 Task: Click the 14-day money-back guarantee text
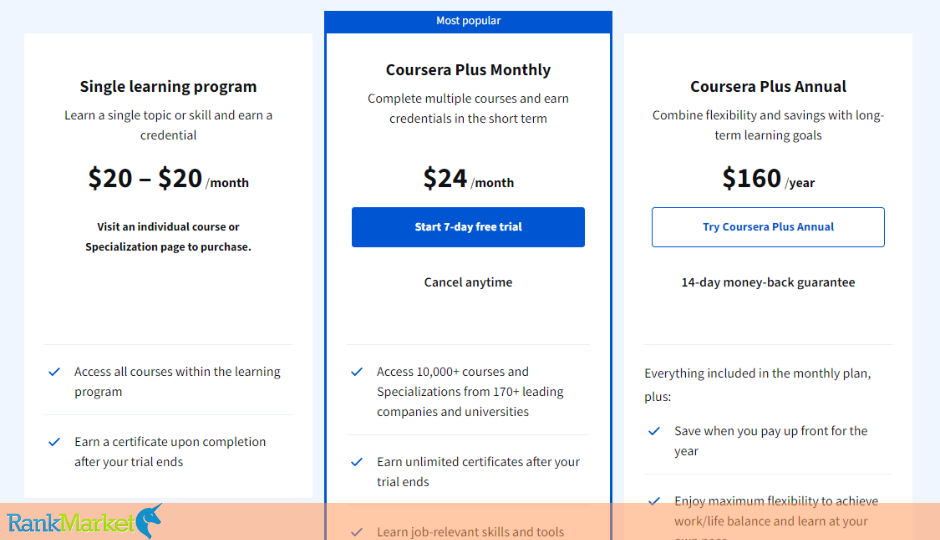[x=768, y=282]
